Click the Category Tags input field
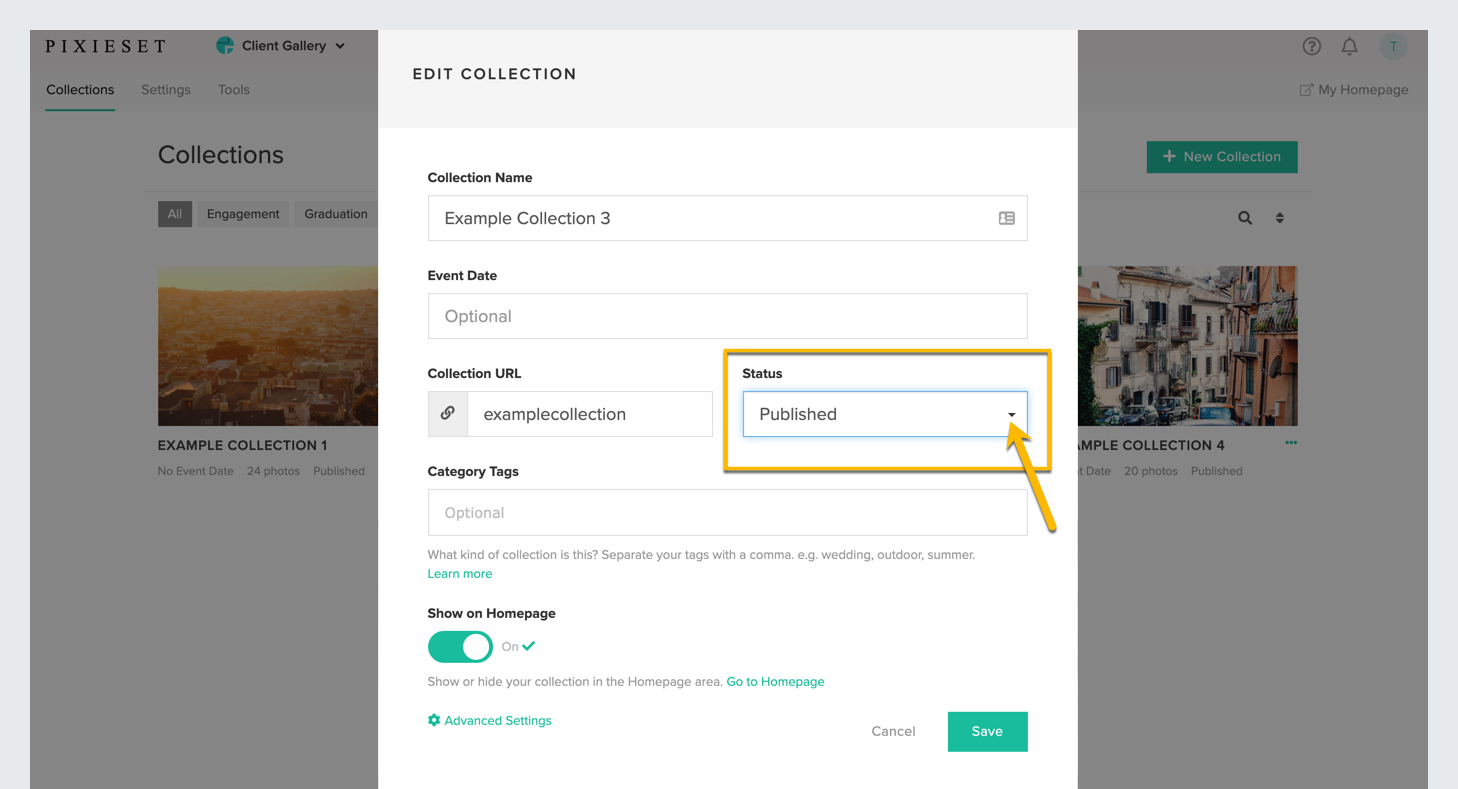Viewport: 1458px width, 789px height. pos(727,512)
